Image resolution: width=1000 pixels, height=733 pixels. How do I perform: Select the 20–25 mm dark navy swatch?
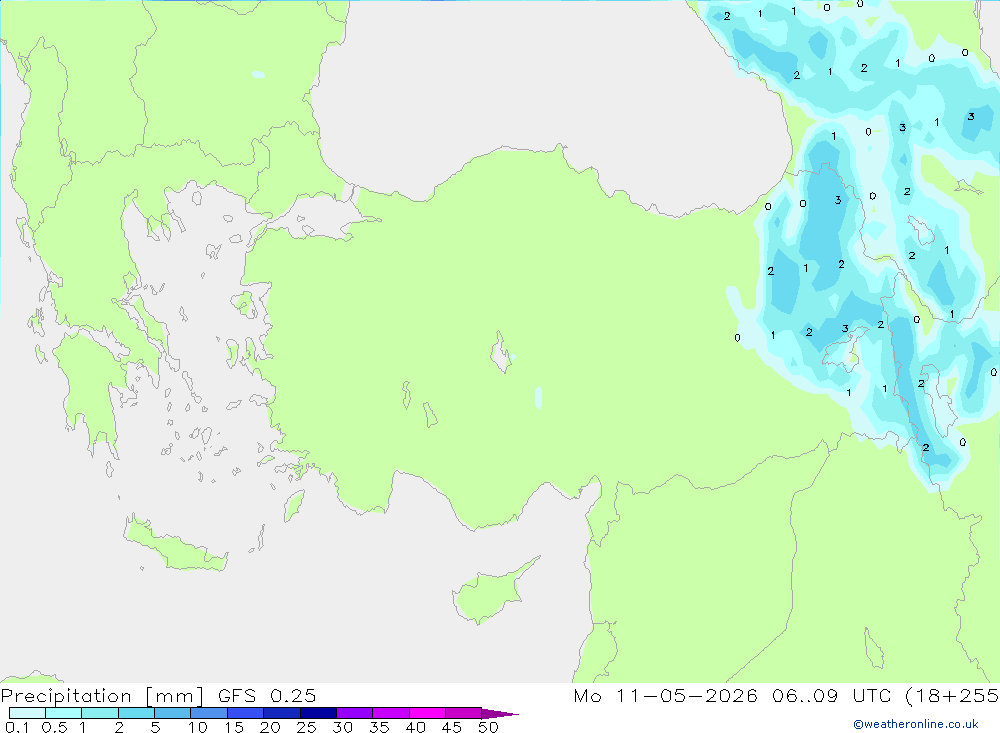(x=281, y=713)
